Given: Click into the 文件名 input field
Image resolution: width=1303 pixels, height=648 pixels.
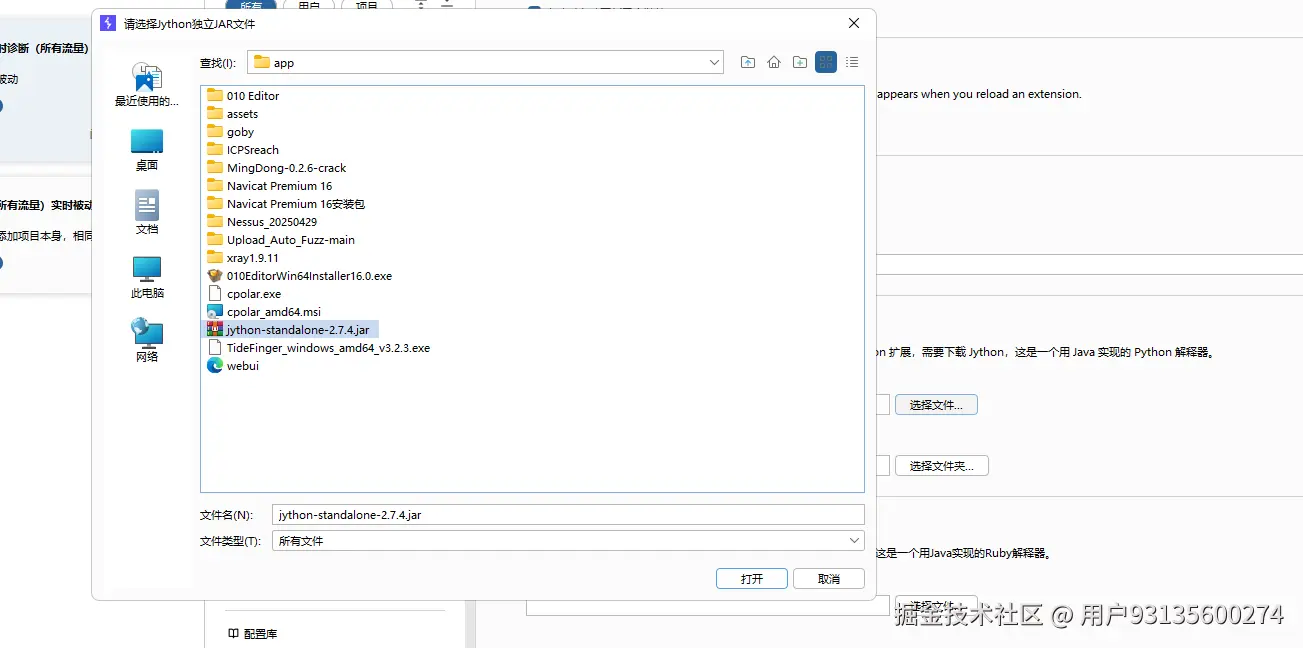Looking at the screenshot, I should click(x=568, y=514).
